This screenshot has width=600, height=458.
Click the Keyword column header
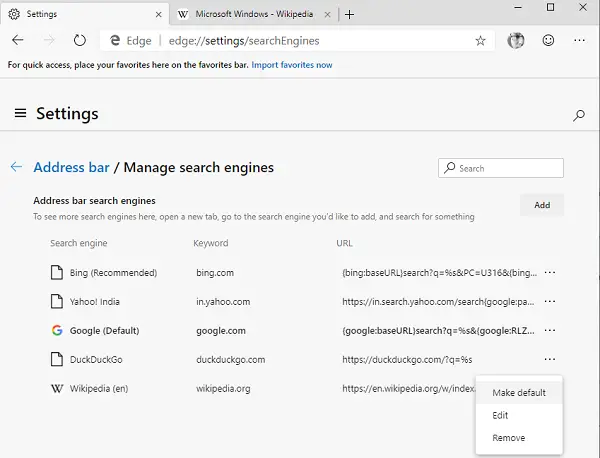click(210, 243)
